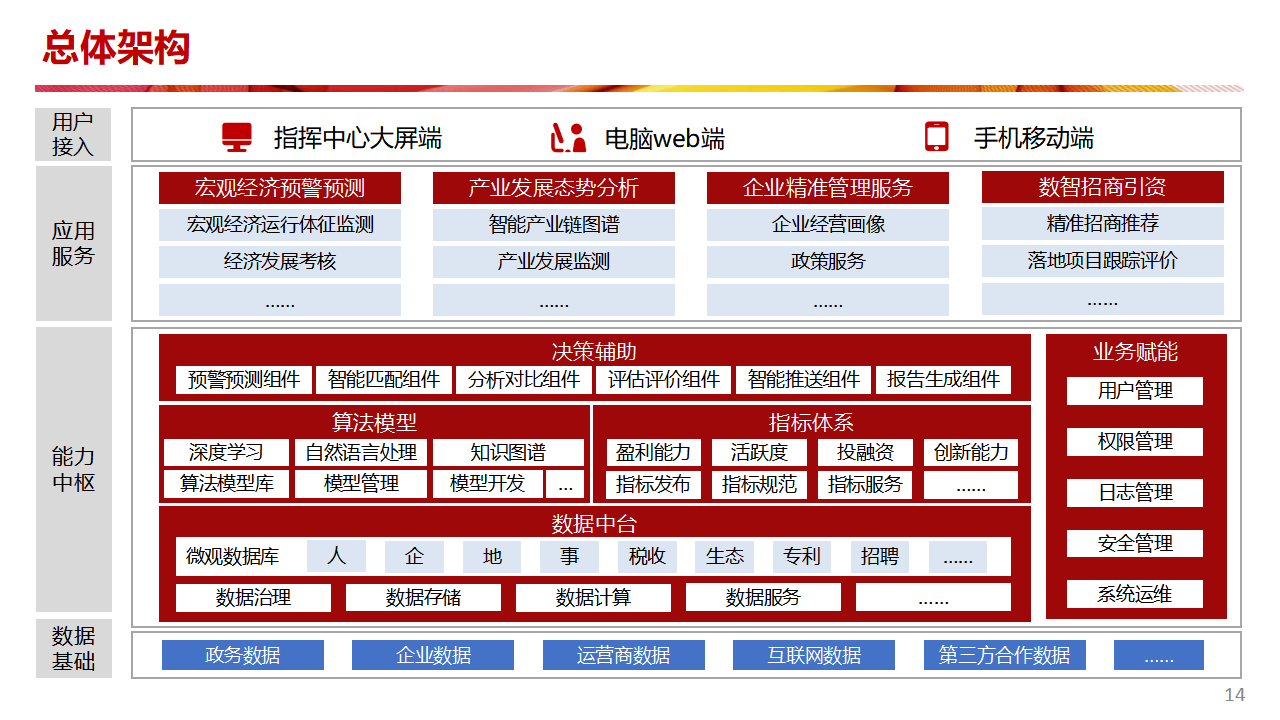Select the 指标规范 box
The width and height of the screenshot is (1280, 720).
[759, 485]
